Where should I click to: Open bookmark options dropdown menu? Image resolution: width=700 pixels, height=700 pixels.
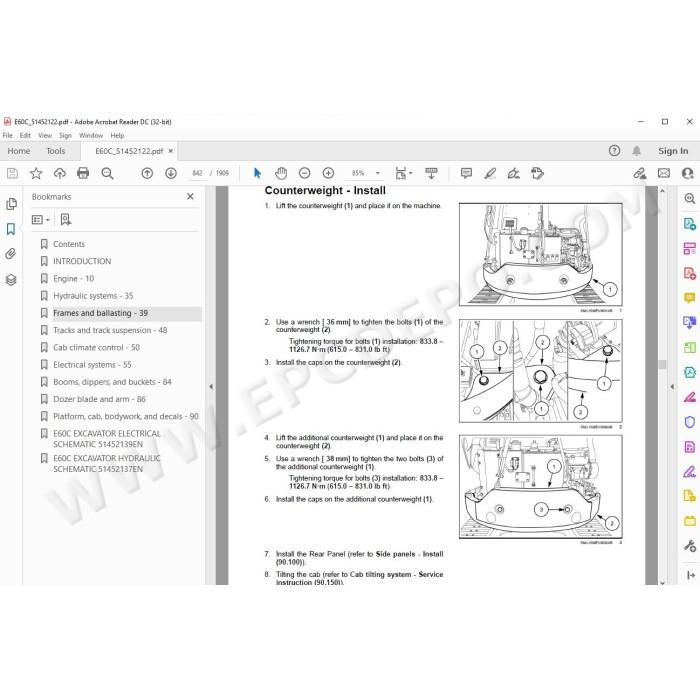[x=41, y=219]
